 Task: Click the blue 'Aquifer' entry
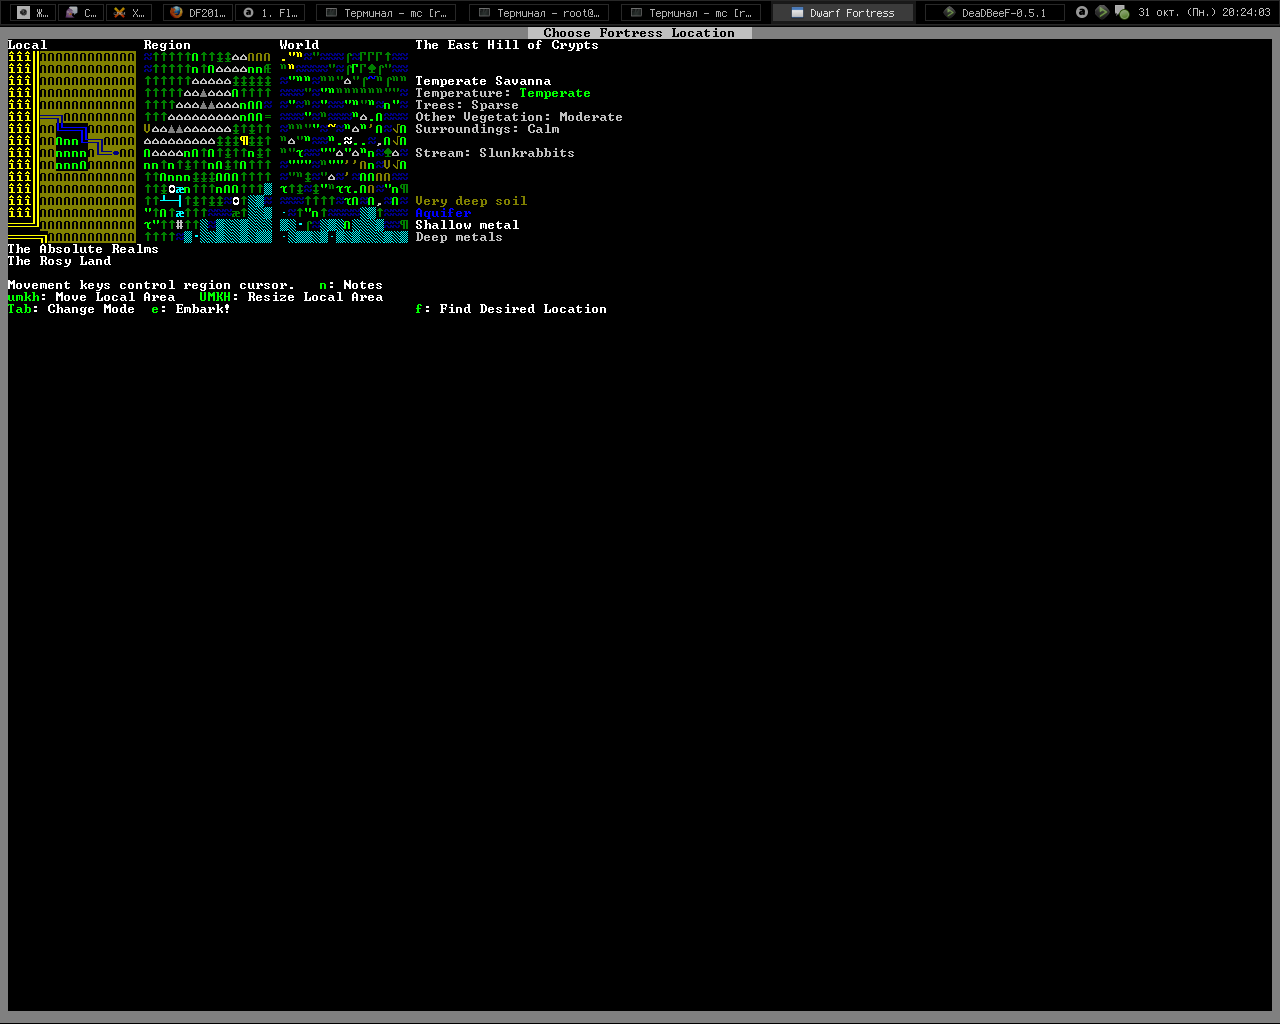(444, 213)
